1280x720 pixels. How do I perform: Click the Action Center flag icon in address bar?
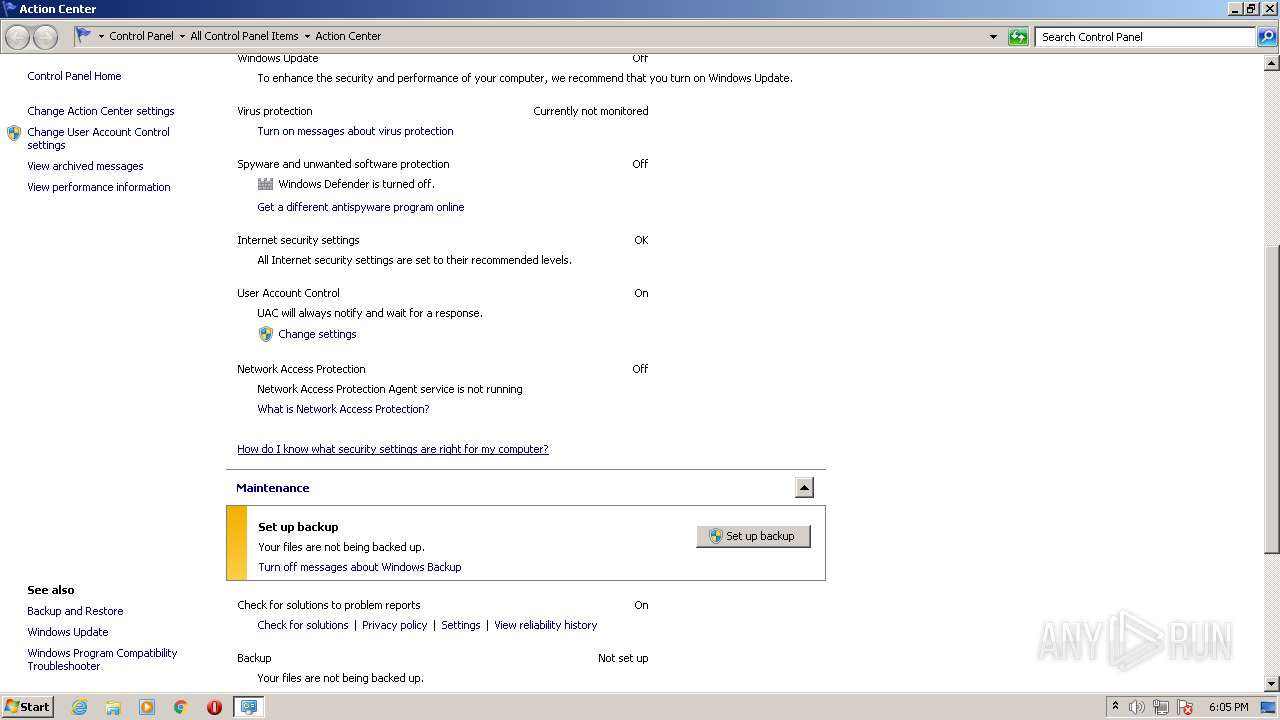pyautogui.click(x=84, y=35)
